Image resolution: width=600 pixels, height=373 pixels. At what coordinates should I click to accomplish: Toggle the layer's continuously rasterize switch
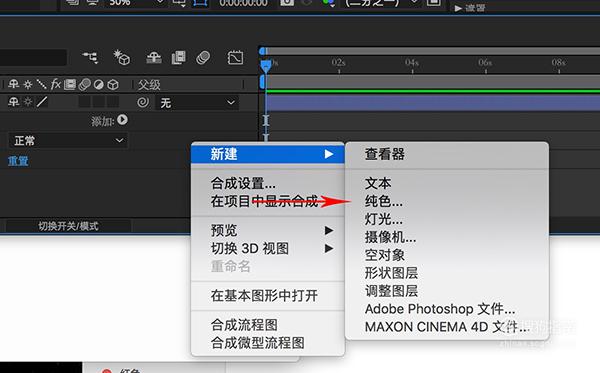click(x=28, y=102)
